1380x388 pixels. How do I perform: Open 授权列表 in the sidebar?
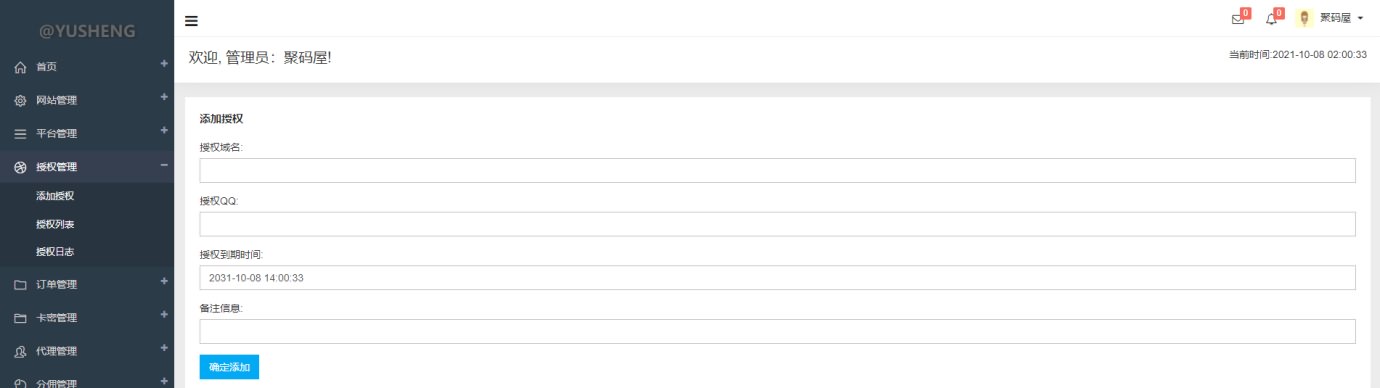pyautogui.click(x=55, y=224)
